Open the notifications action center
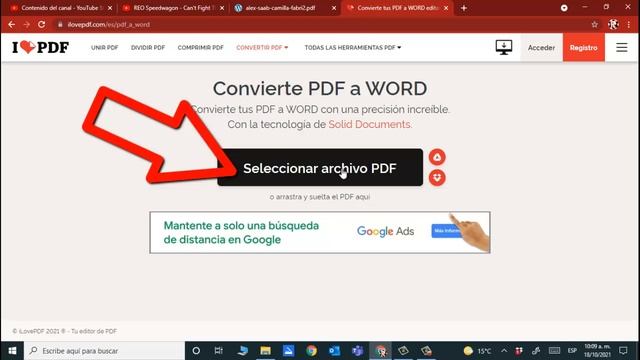 click(x=623, y=351)
